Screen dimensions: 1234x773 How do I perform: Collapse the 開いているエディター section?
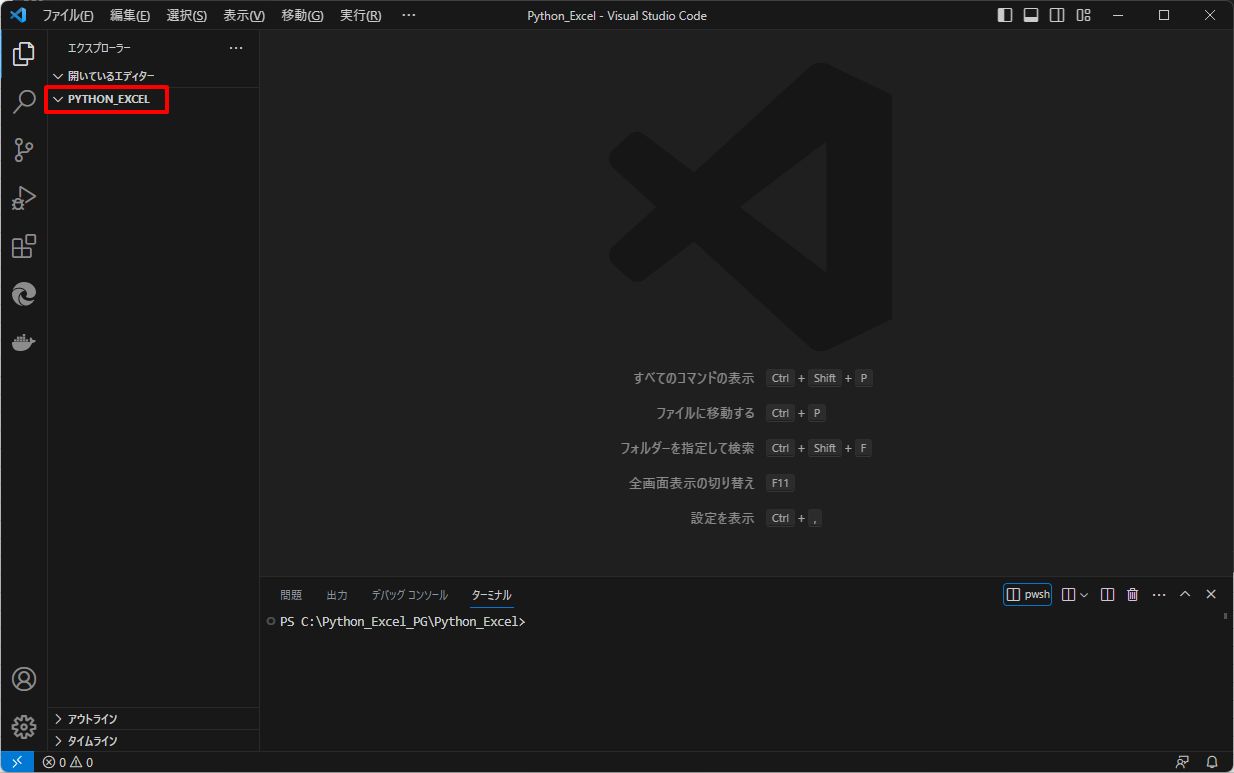pos(153,76)
